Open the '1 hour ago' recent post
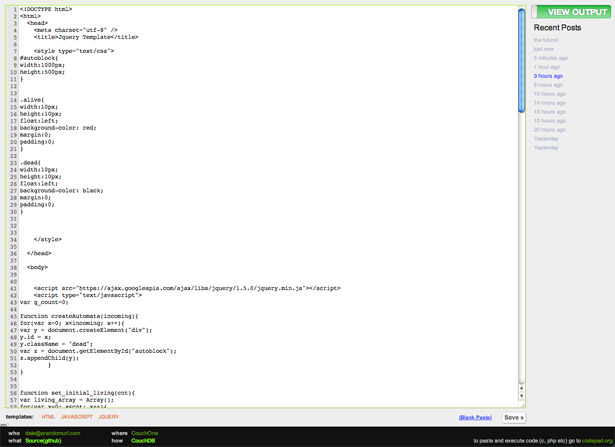The image size is (615, 447). tap(547, 67)
